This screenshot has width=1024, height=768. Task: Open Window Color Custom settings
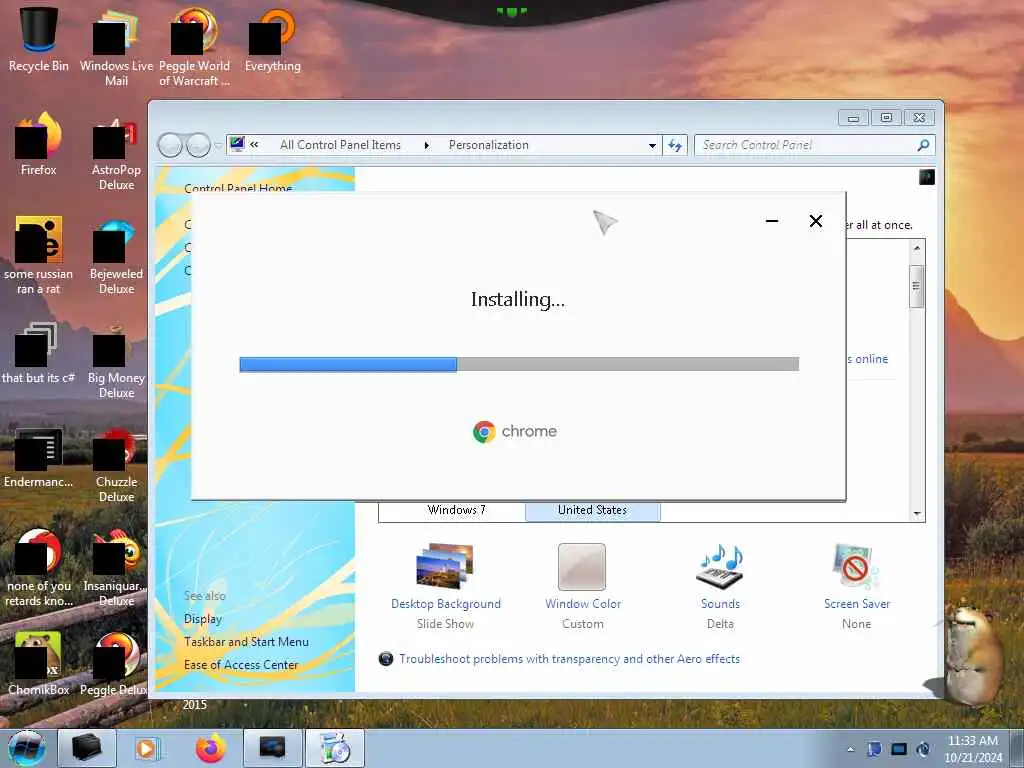(x=583, y=586)
